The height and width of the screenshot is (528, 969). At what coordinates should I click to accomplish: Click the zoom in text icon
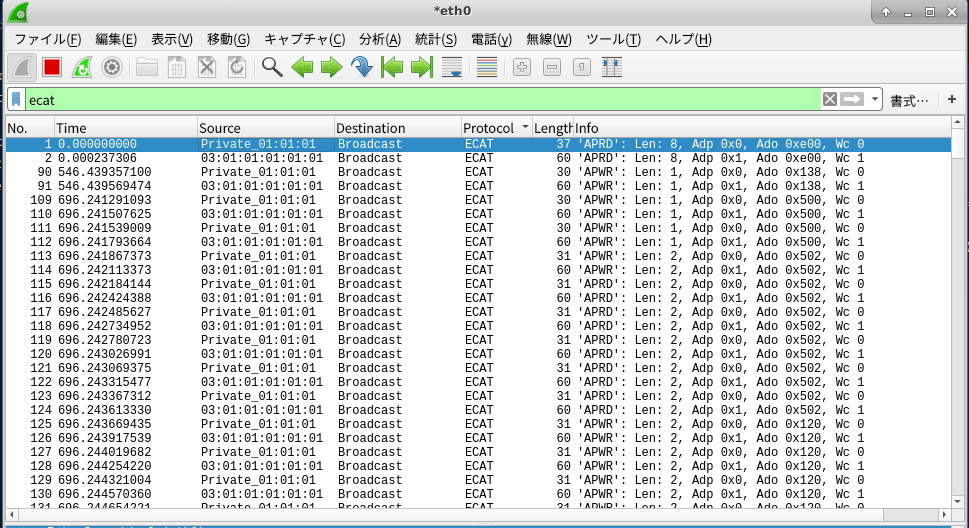[522, 67]
